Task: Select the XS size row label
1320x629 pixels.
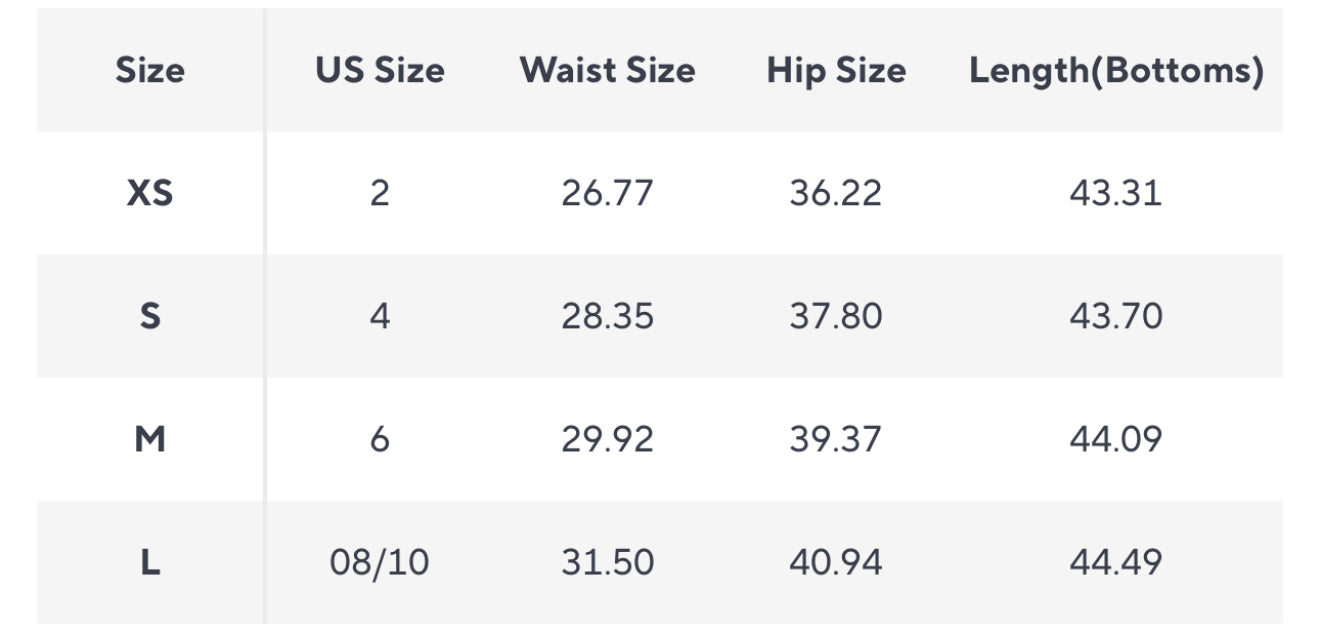Action: coord(150,193)
